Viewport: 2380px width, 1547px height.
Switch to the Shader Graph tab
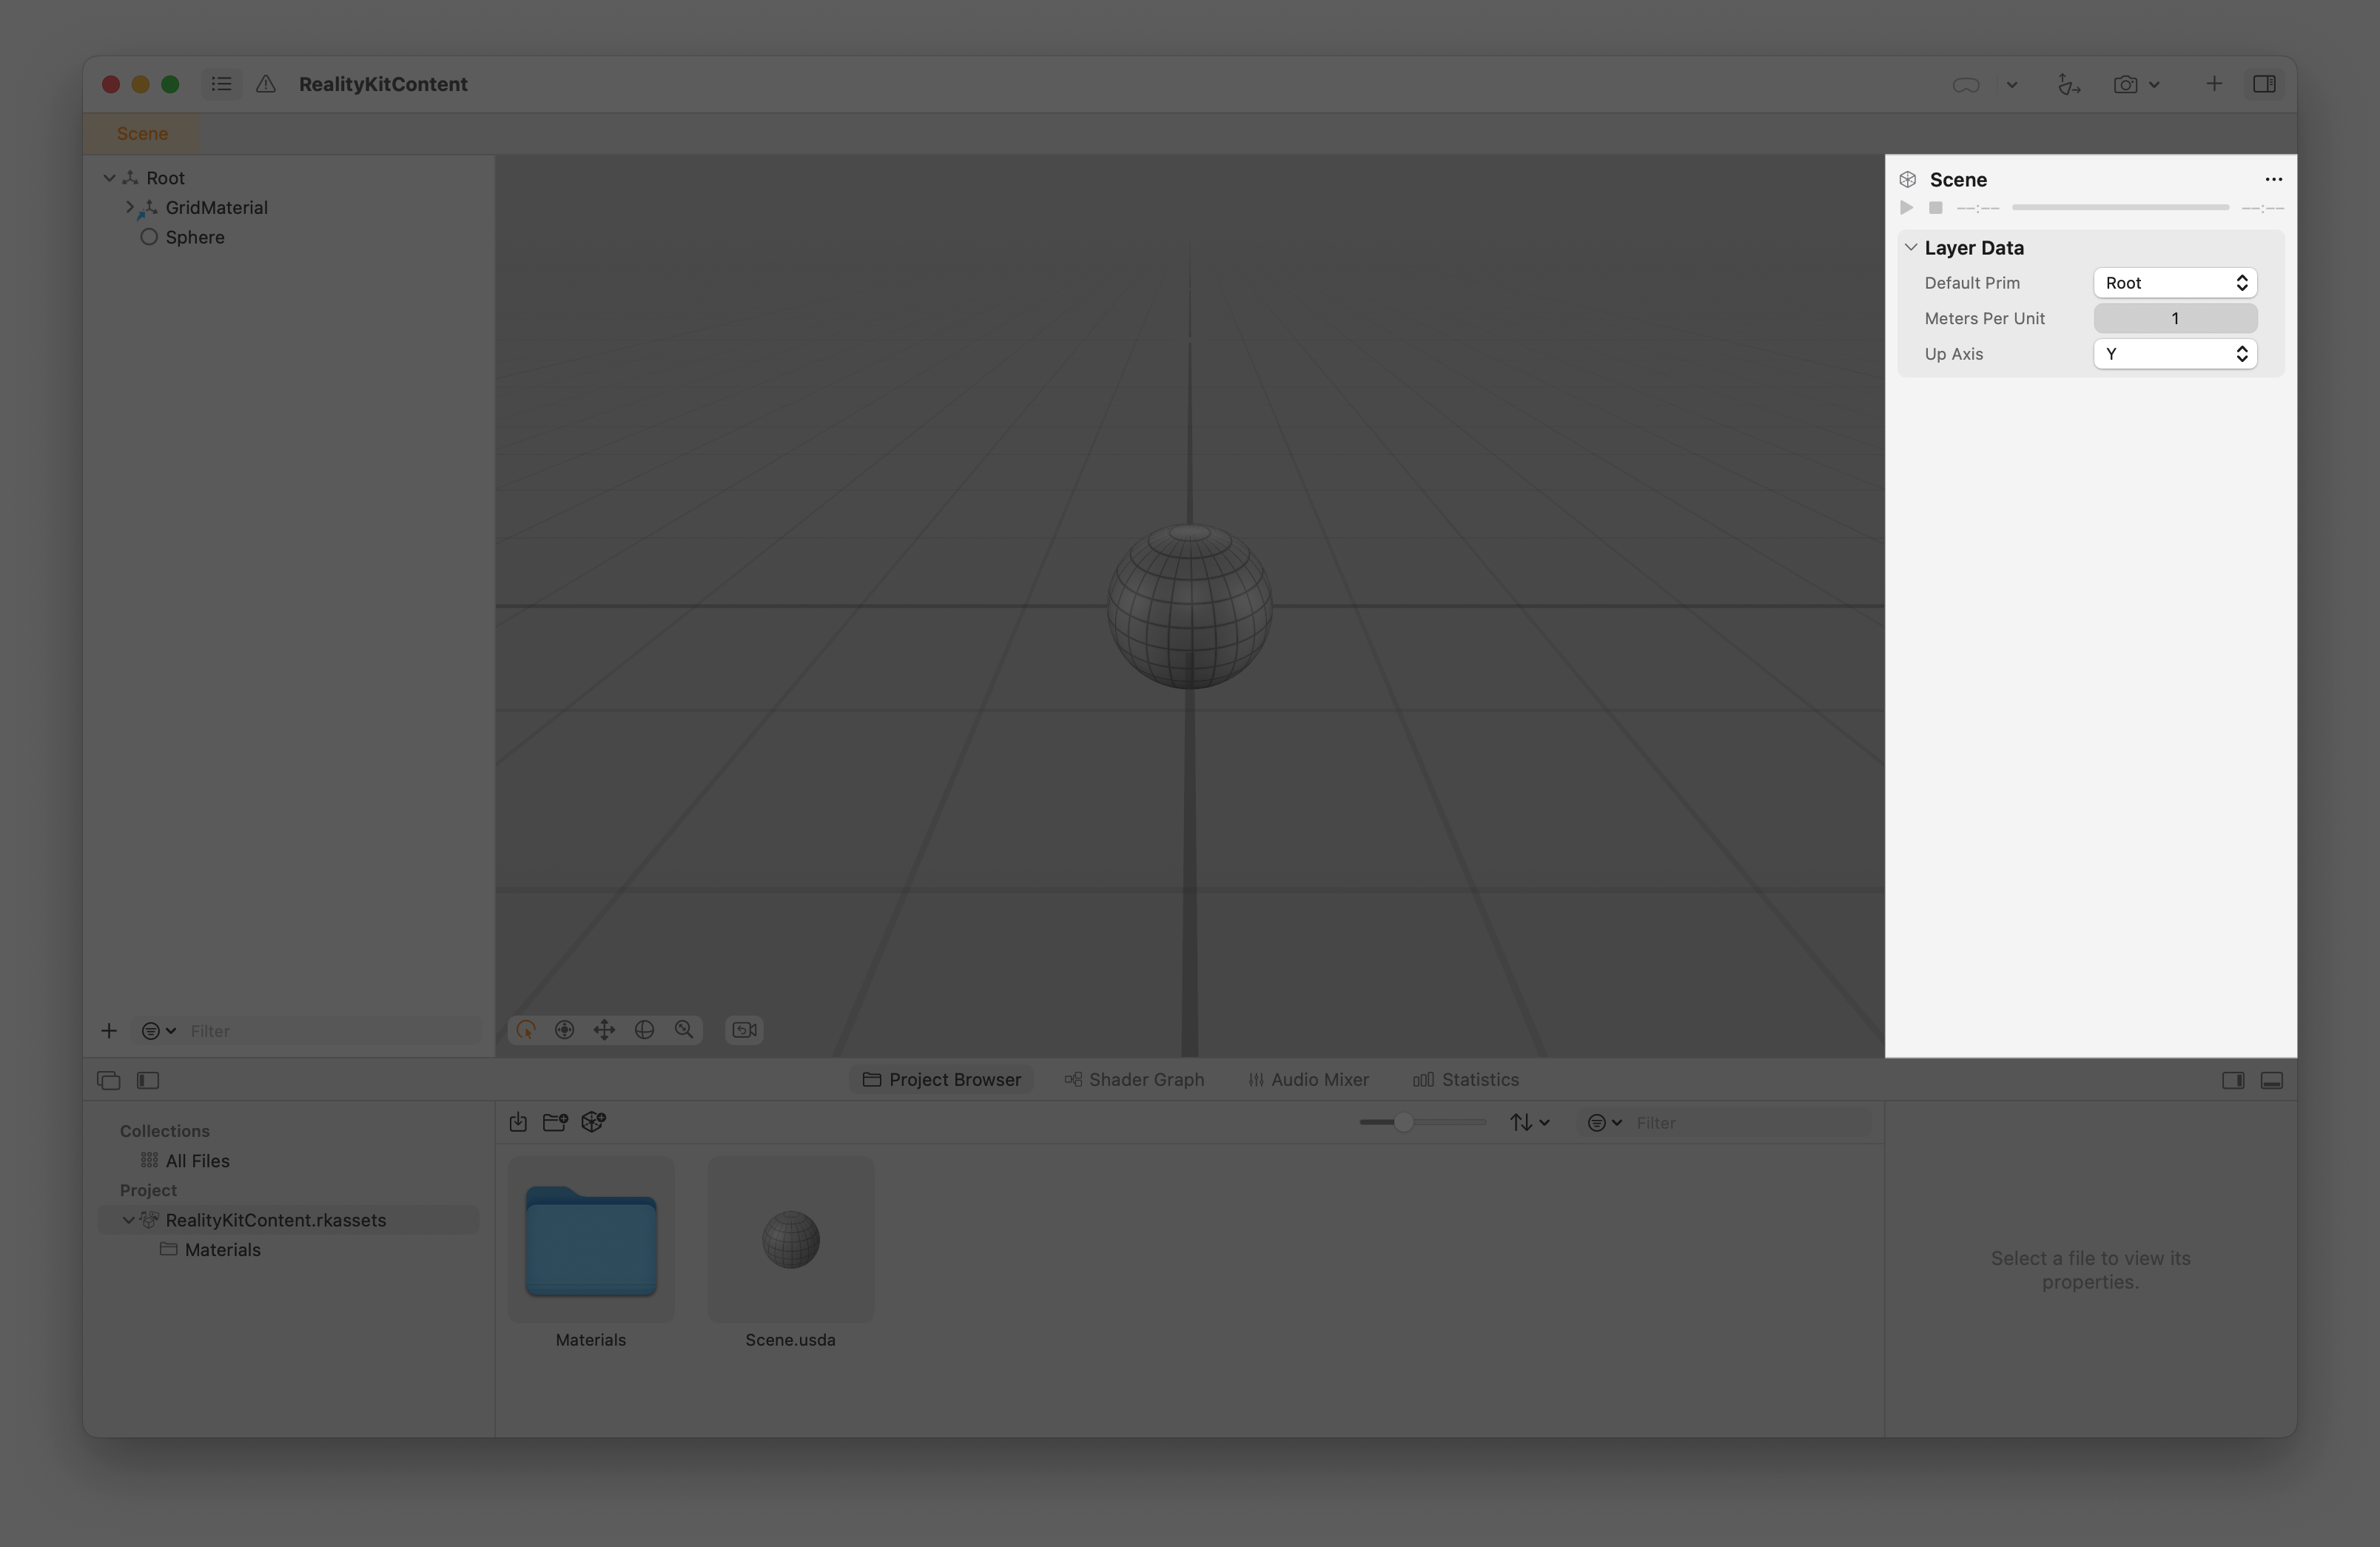point(1134,1079)
